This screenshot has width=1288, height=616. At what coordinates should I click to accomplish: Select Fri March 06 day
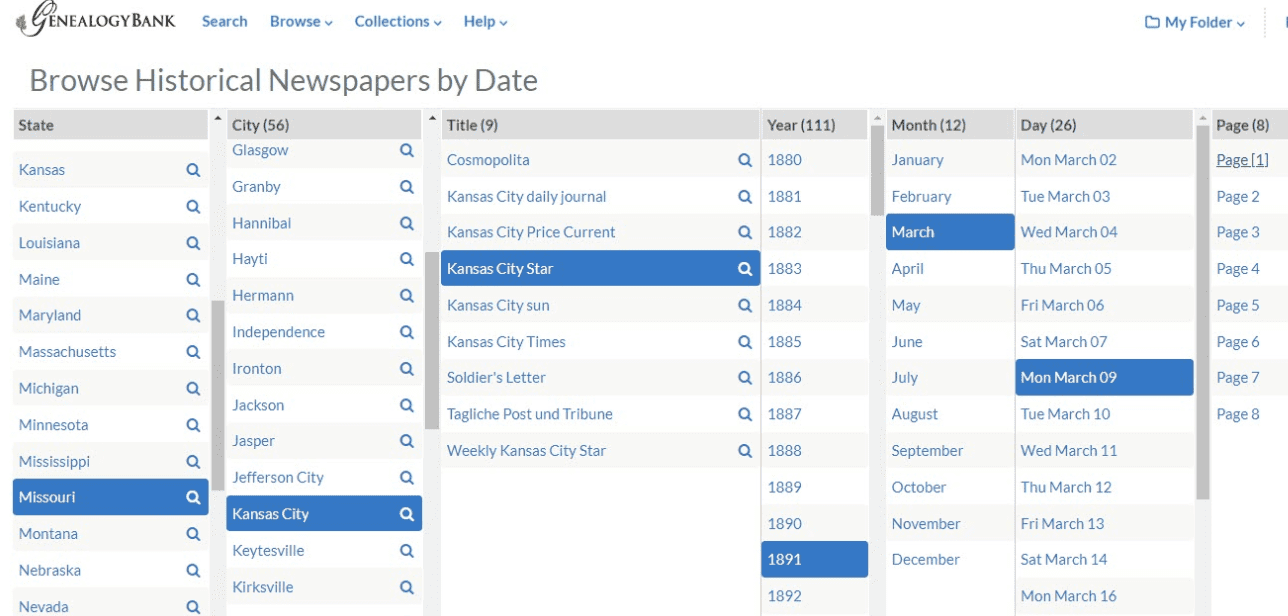tap(1062, 305)
